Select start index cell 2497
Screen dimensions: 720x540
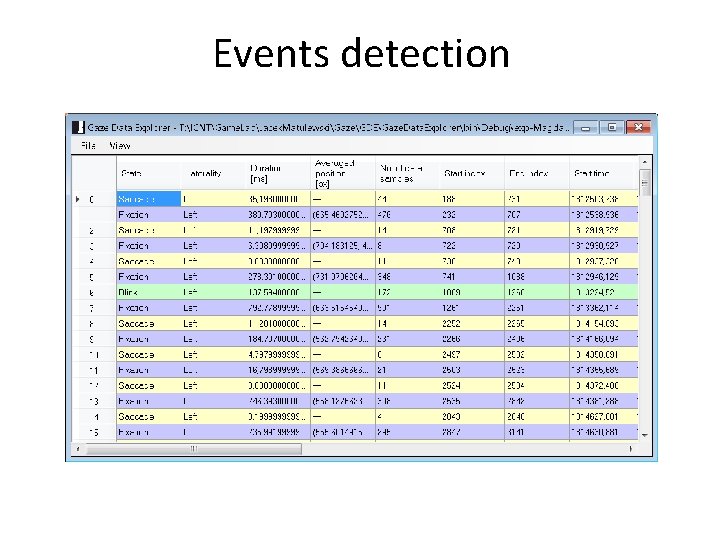point(472,354)
